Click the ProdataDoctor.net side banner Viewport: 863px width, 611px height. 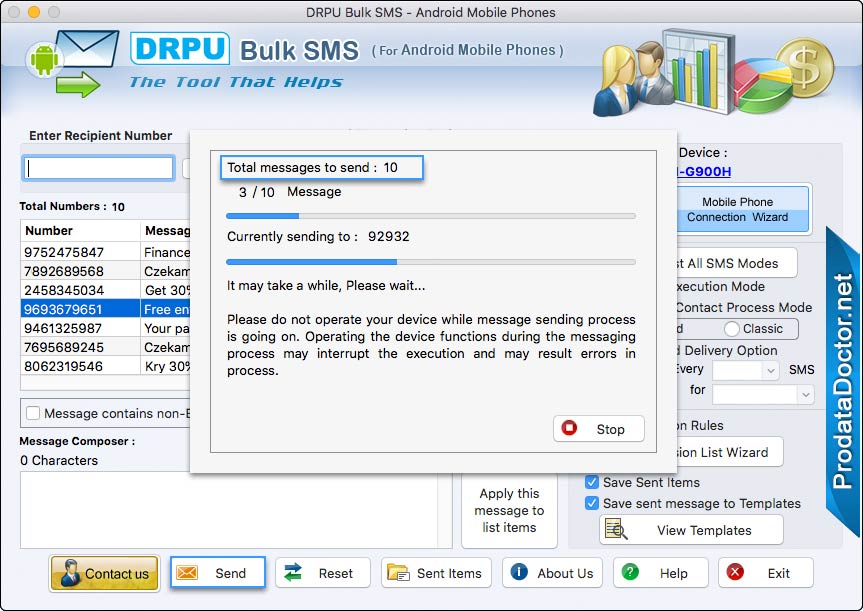coord(843,381)
